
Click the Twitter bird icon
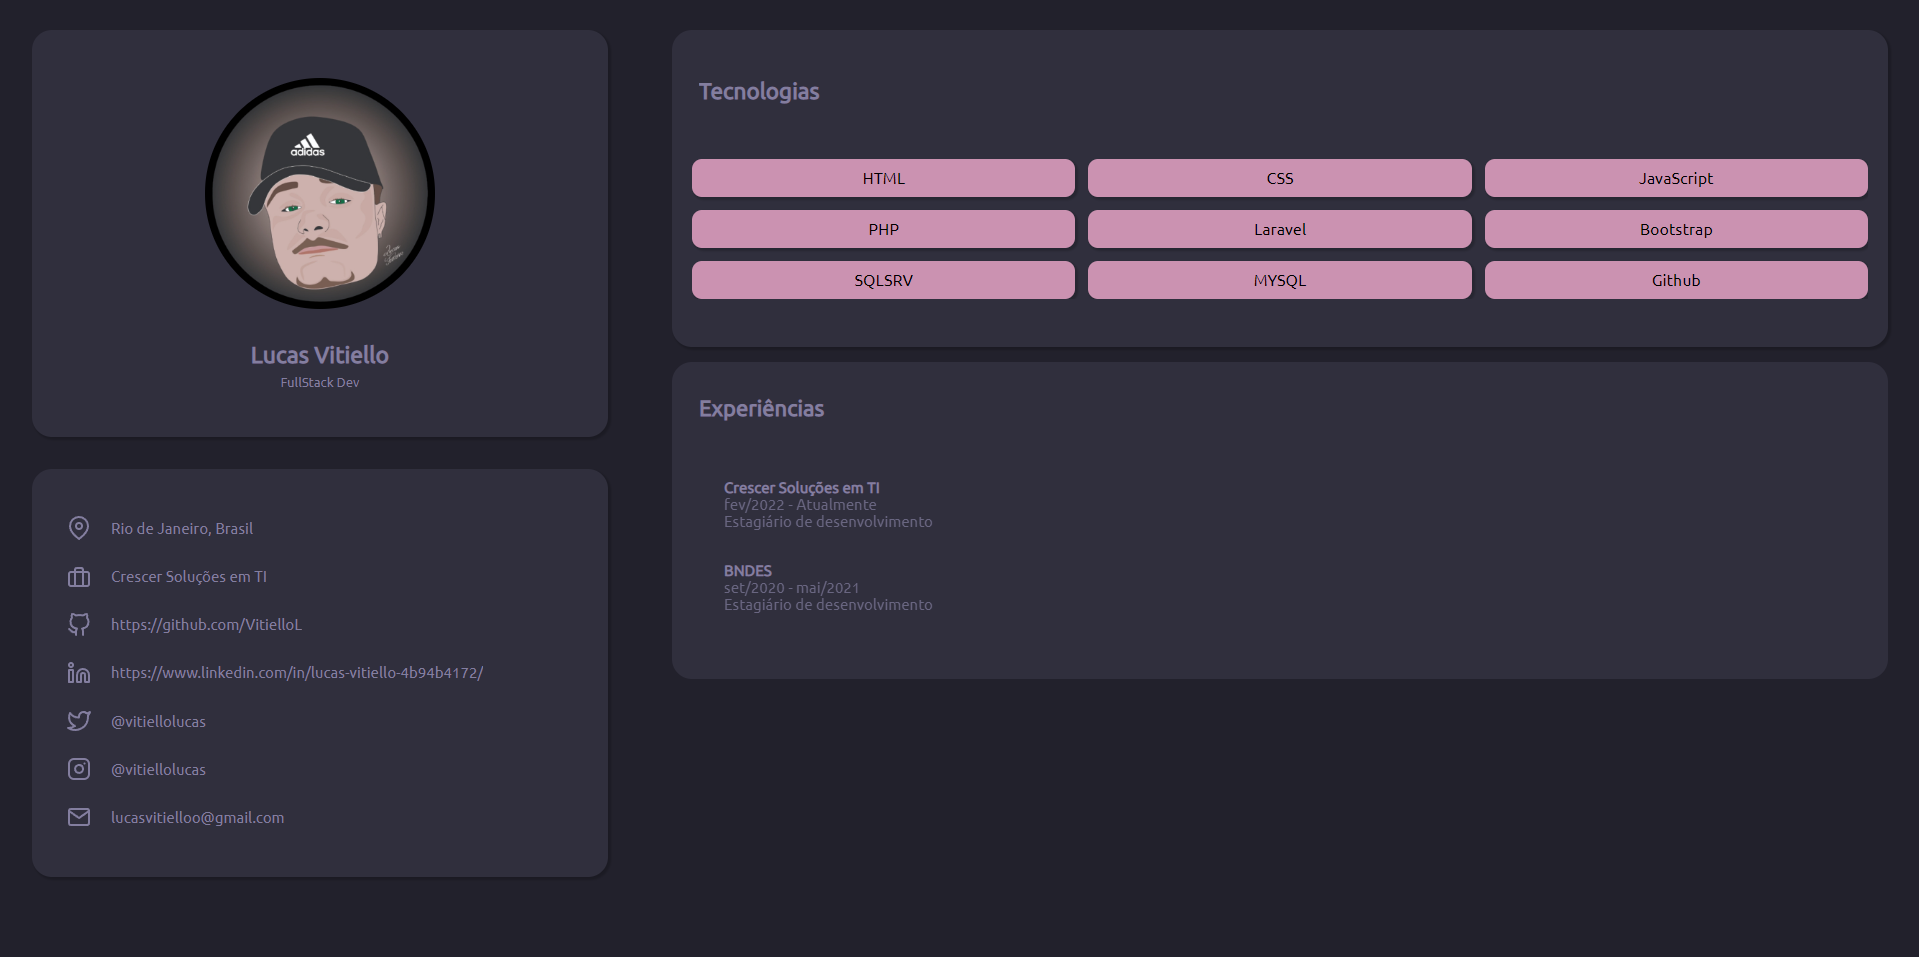coord(79,721)
